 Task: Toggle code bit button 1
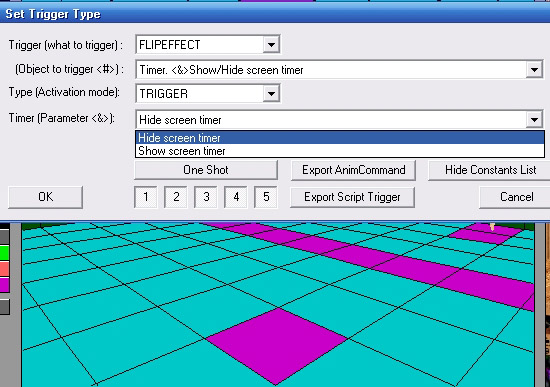point(146,197)
